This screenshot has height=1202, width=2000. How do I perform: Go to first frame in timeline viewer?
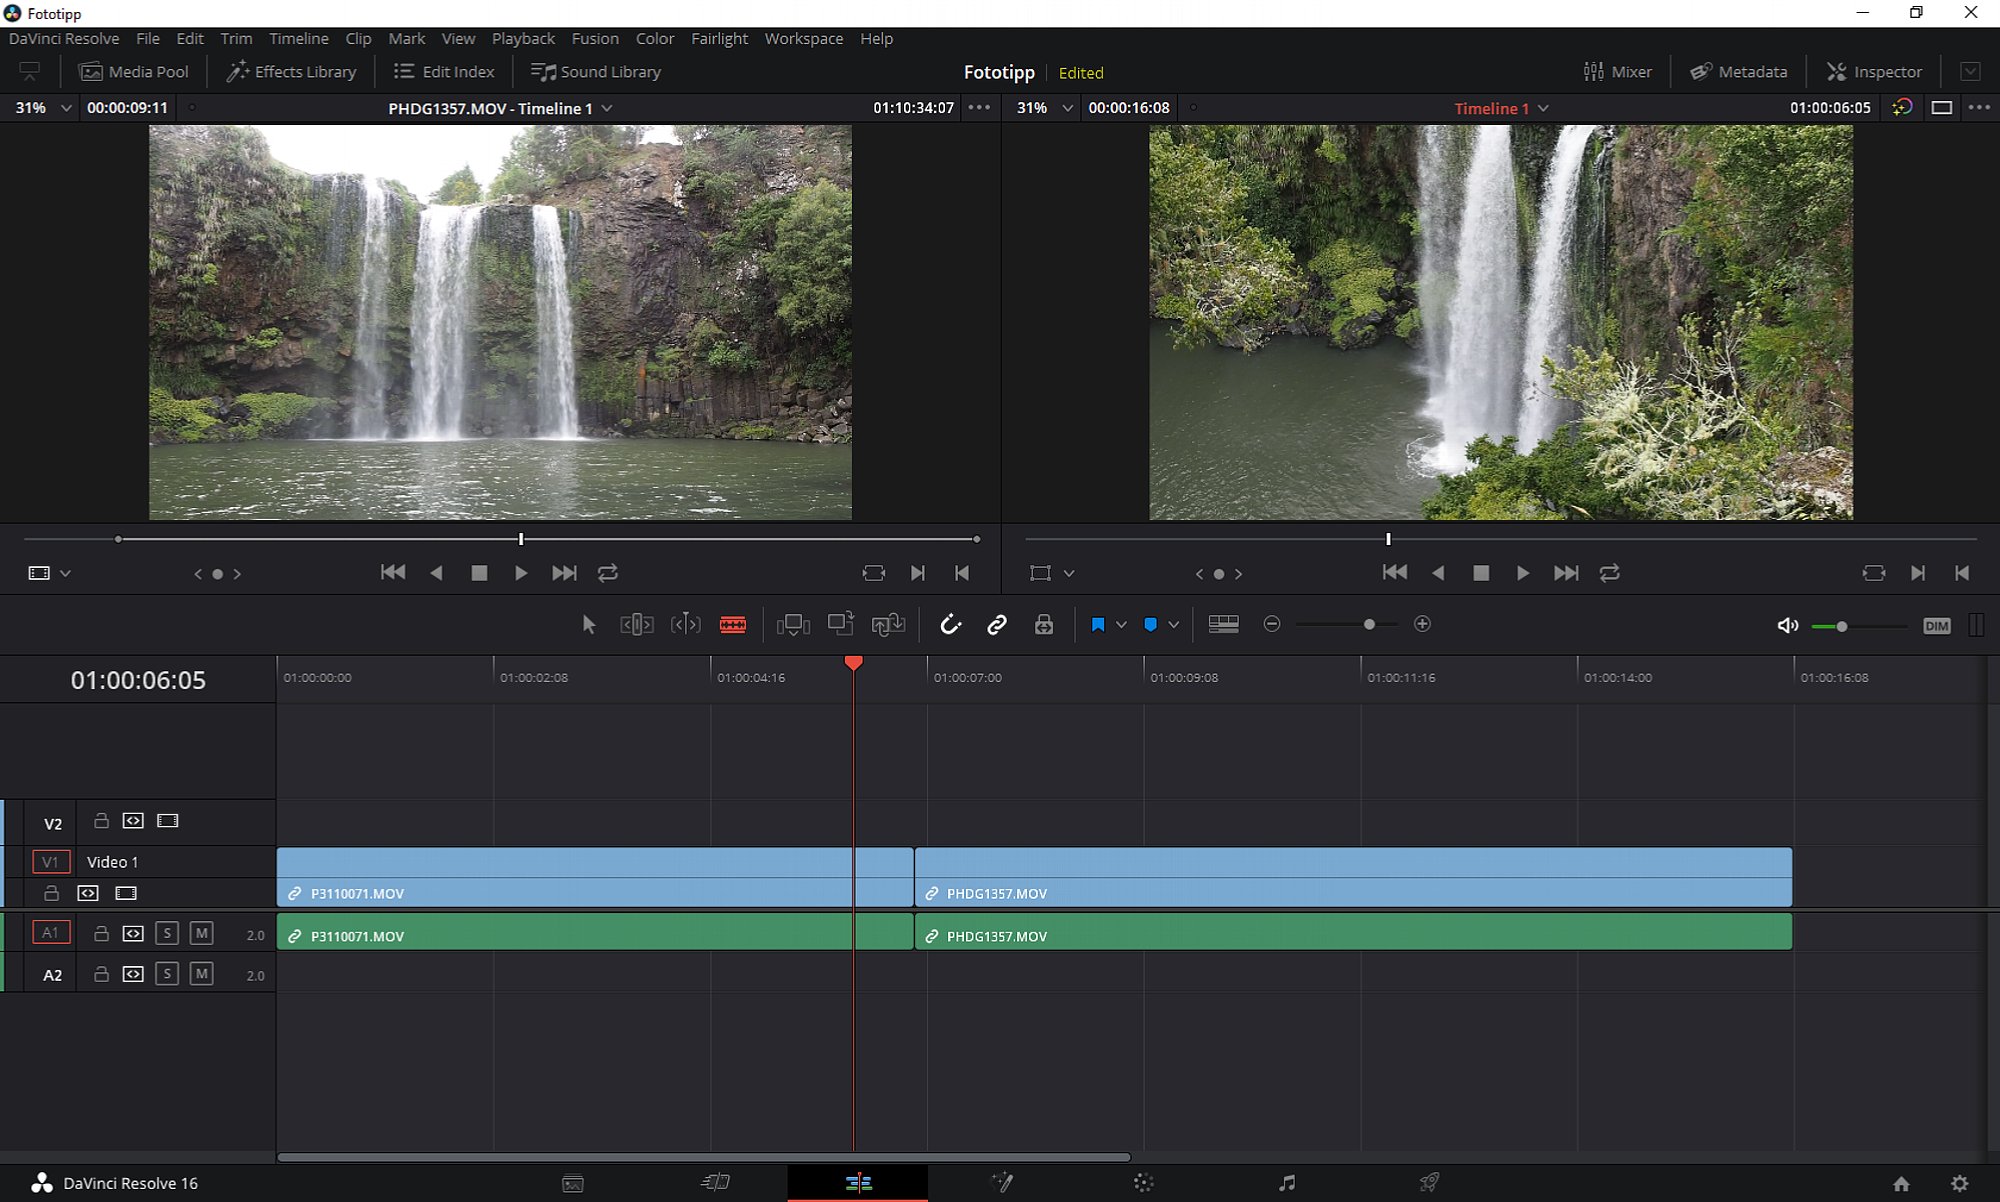pos(1394,573)
